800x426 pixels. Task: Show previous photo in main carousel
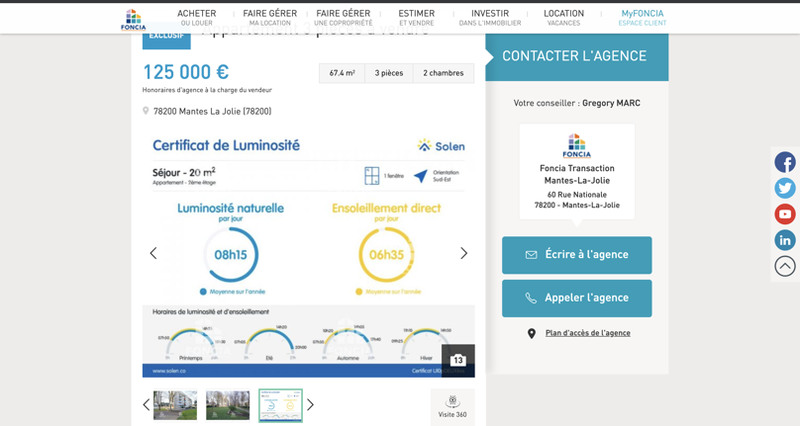153,253
